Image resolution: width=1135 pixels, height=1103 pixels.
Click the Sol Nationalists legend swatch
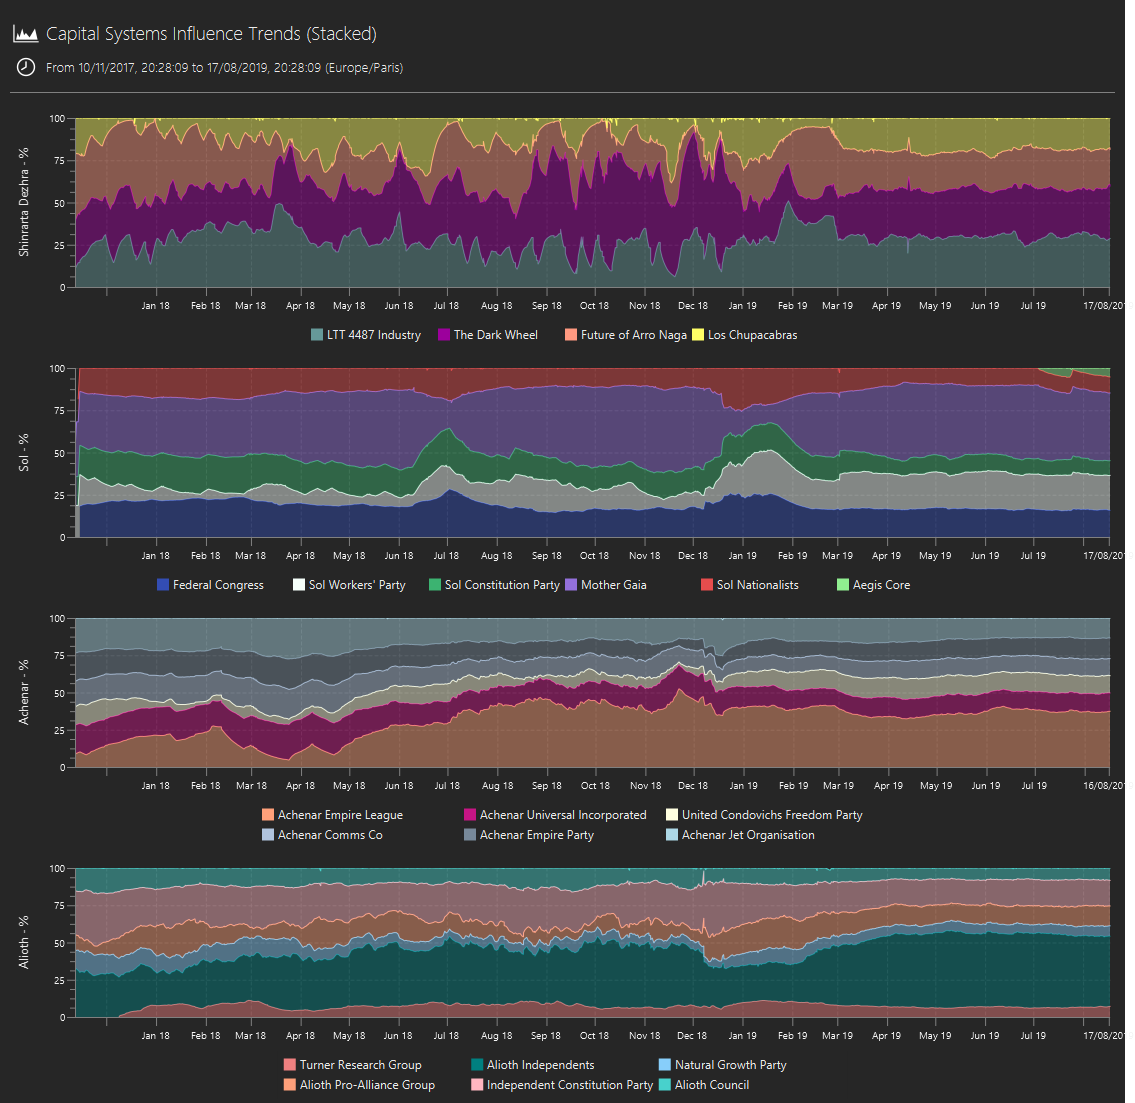(x=706, y=585)
